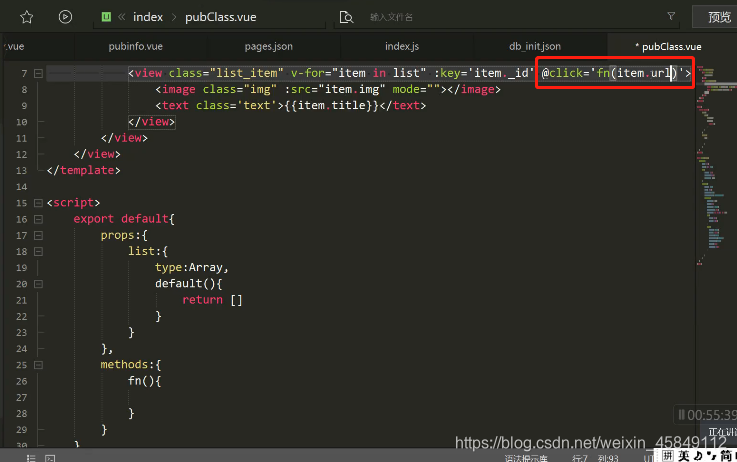Collapse the code fold at line 7
This screenshot has width=737, height=462.
point(39,73)
